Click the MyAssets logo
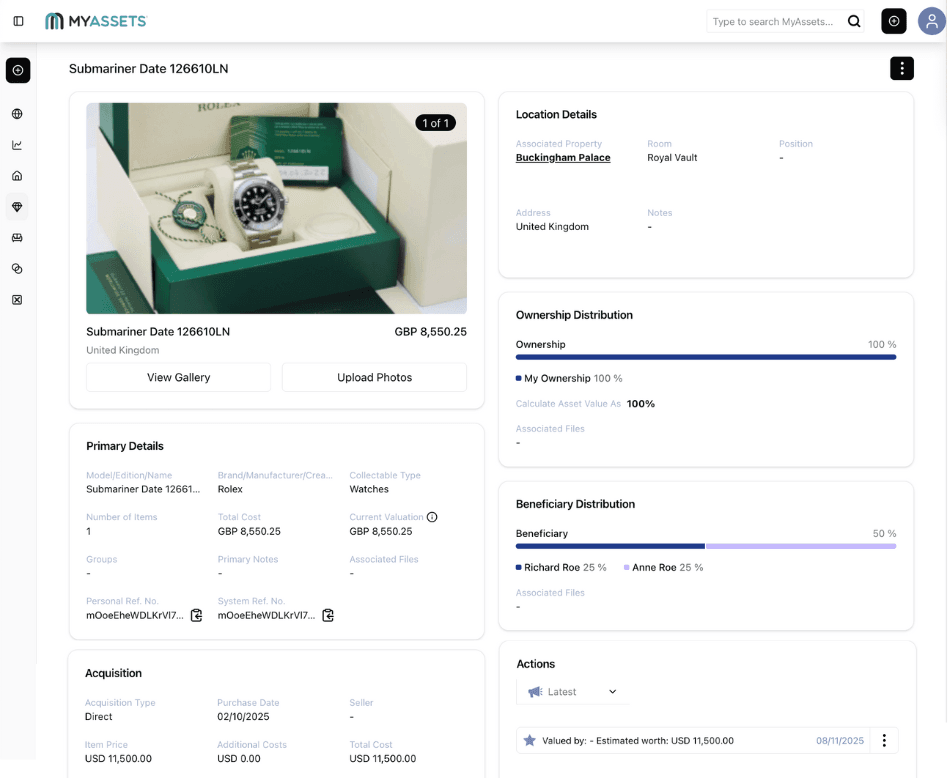This screenshot has height=778, width=952. pyautogui.click(x=96, y=21)
